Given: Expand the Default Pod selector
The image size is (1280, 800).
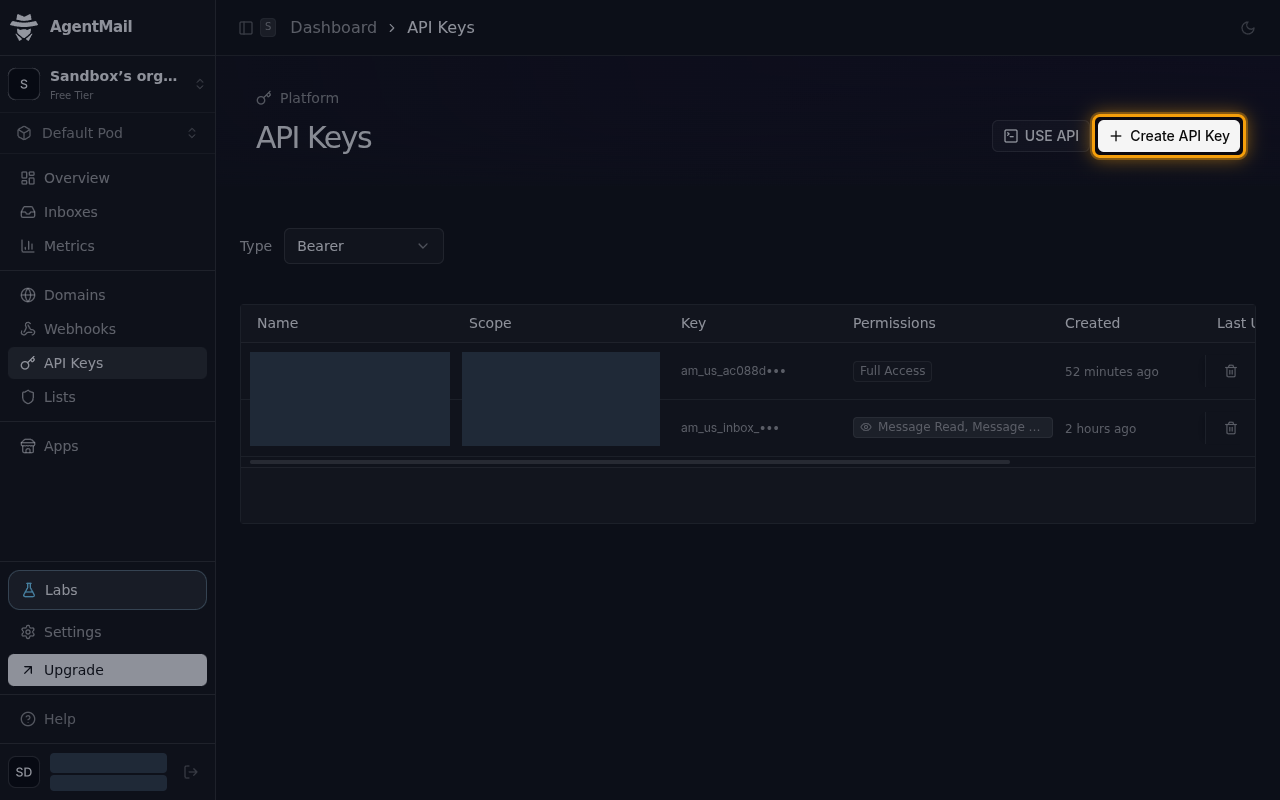Looking at the screenshot, I should (x=107, y=133).
